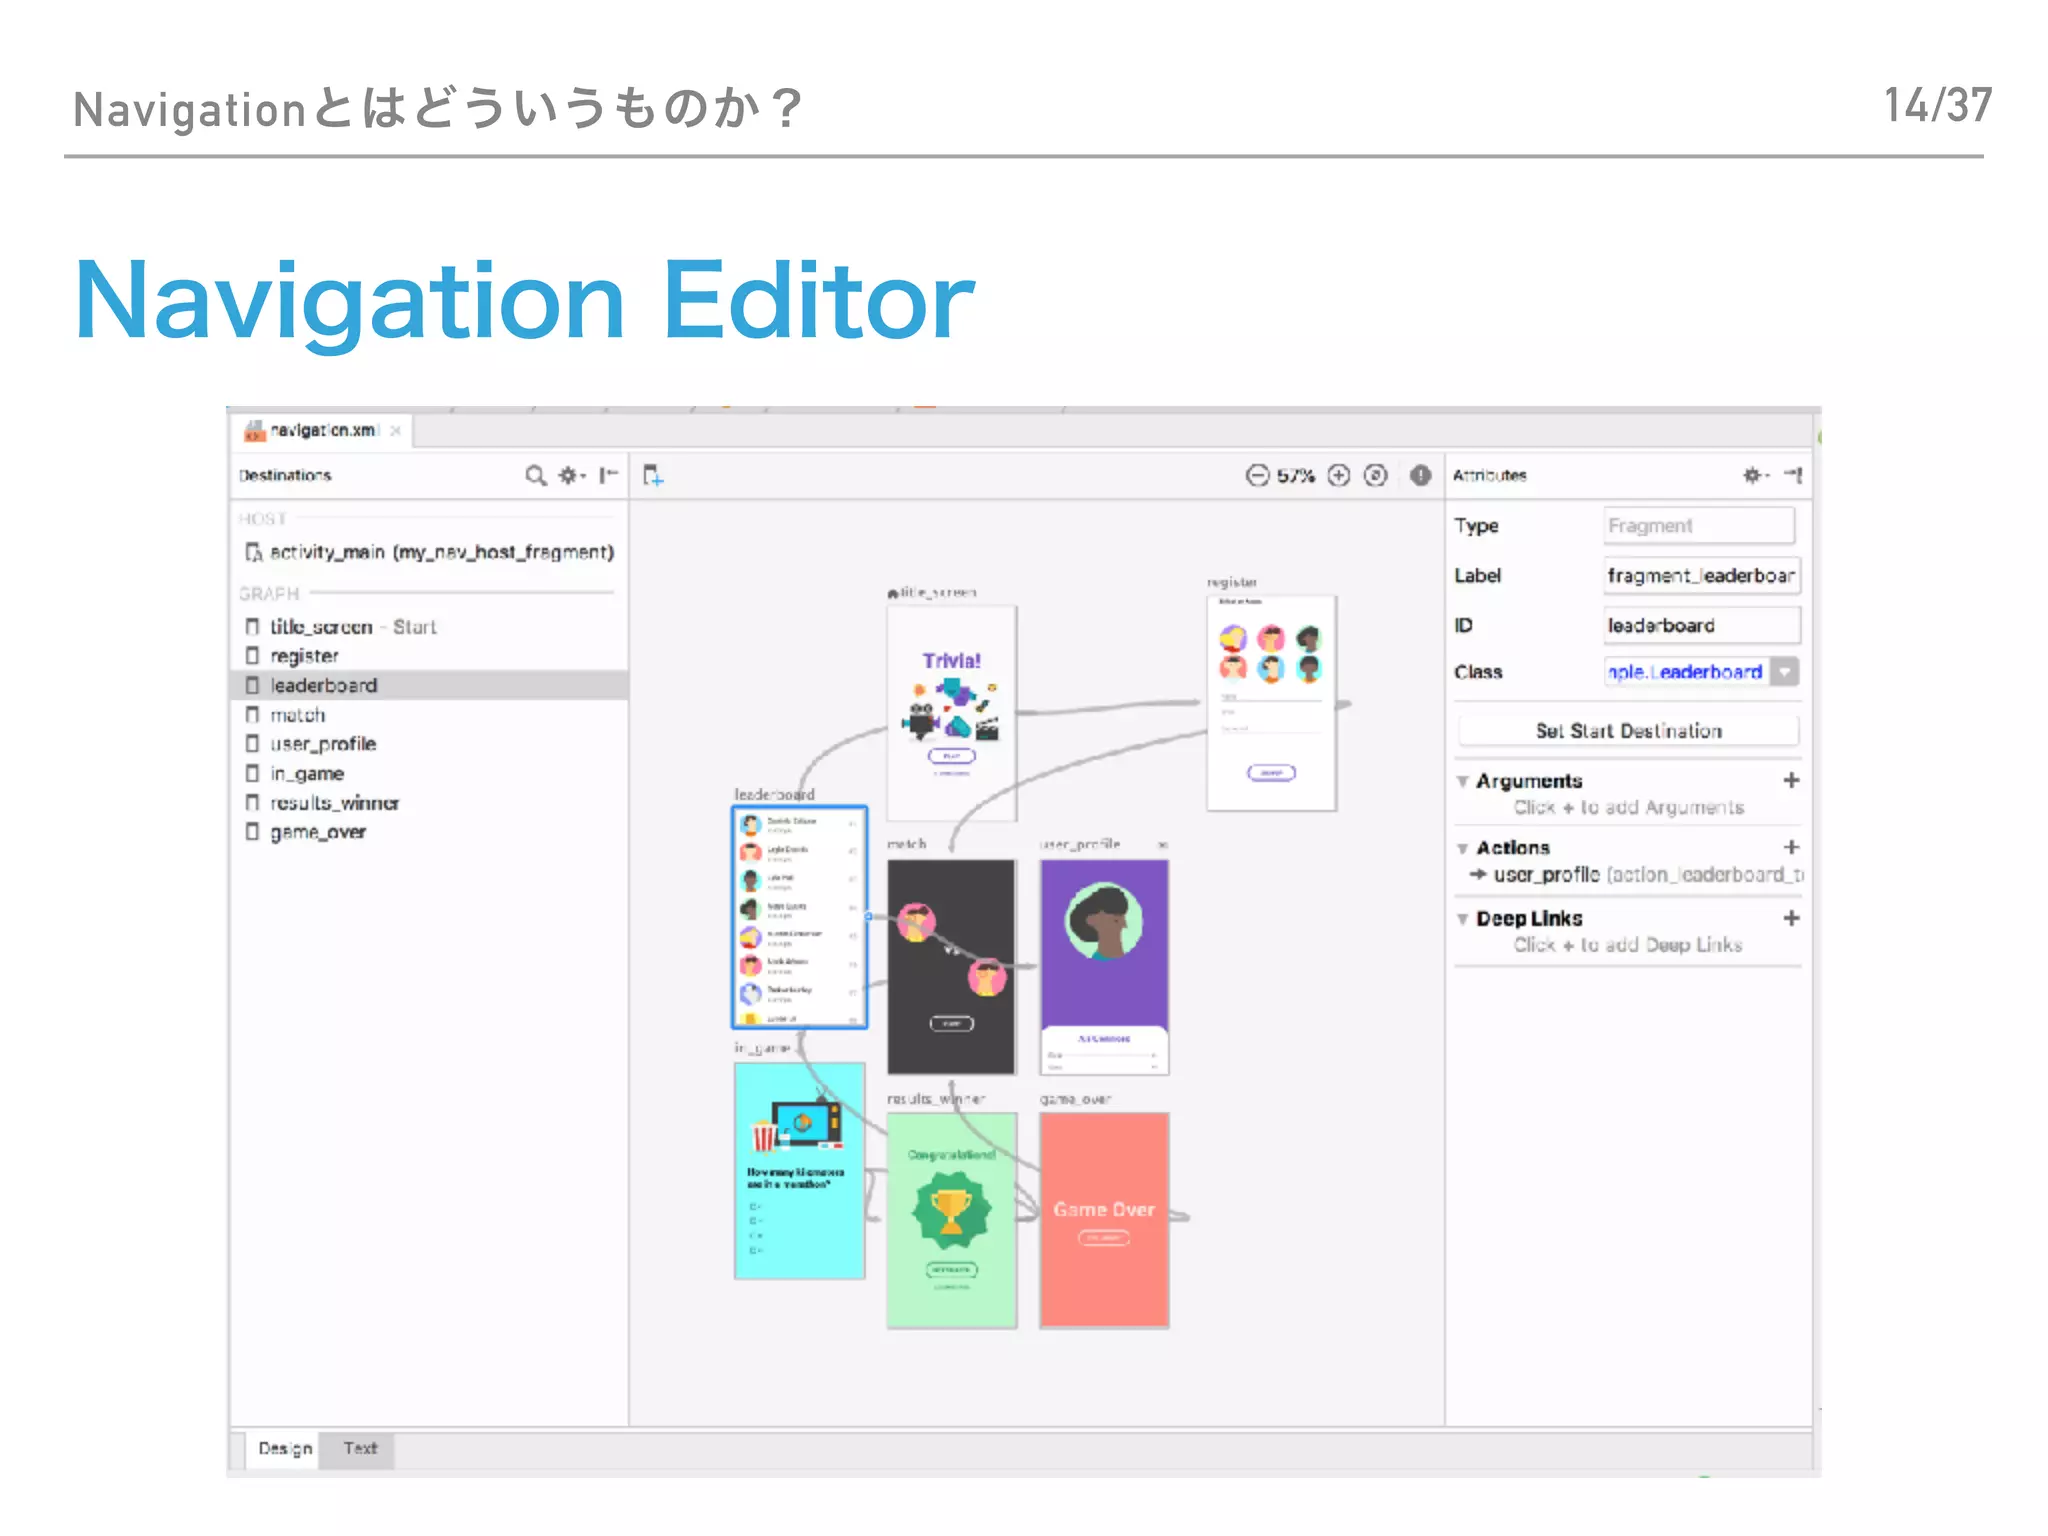
Task: Click the new destination icon
Action: (x=653, y=475)
